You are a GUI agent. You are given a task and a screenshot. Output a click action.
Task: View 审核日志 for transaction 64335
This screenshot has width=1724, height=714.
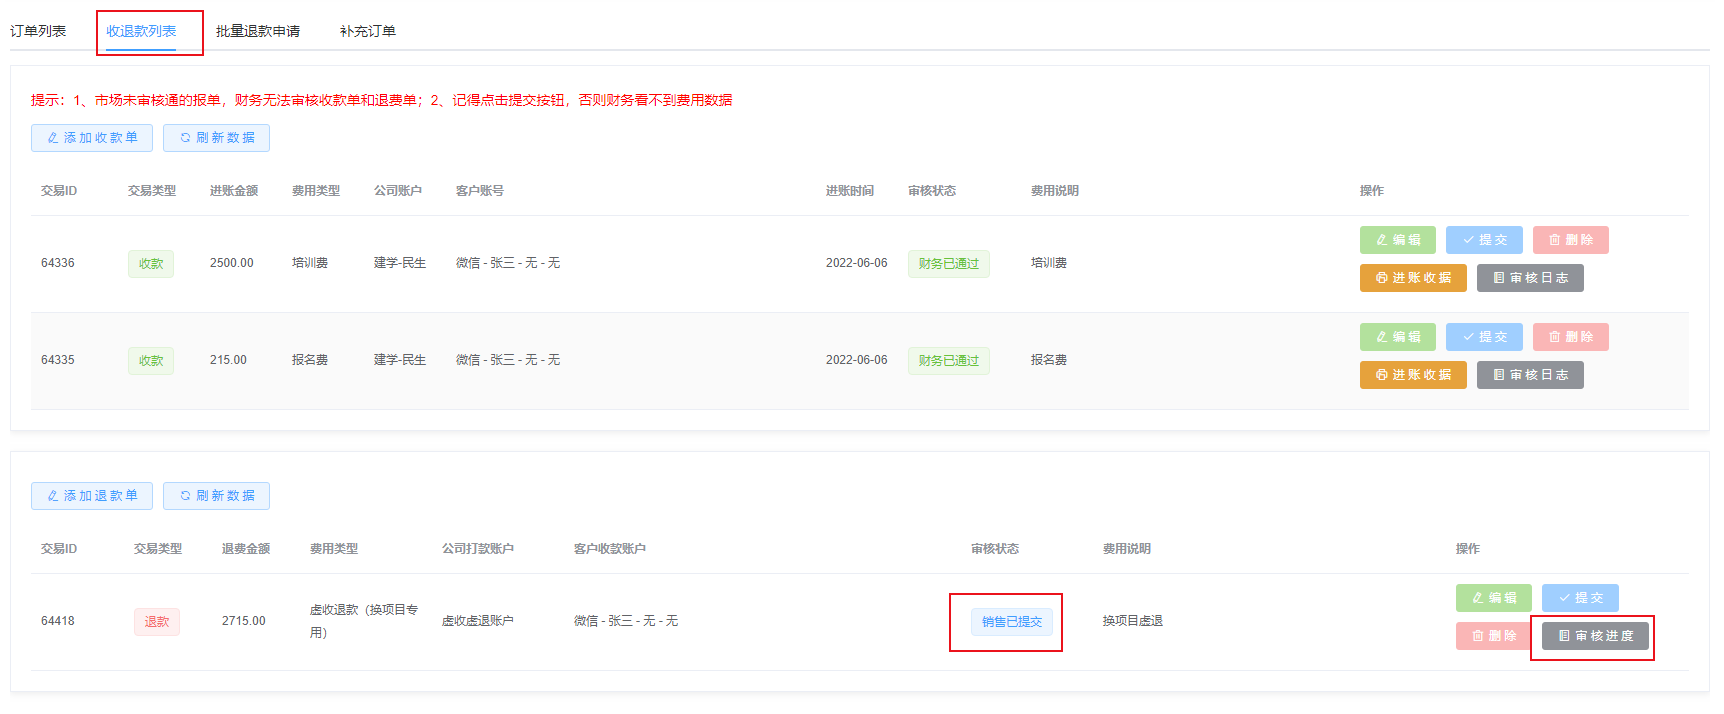point(1530,375)
